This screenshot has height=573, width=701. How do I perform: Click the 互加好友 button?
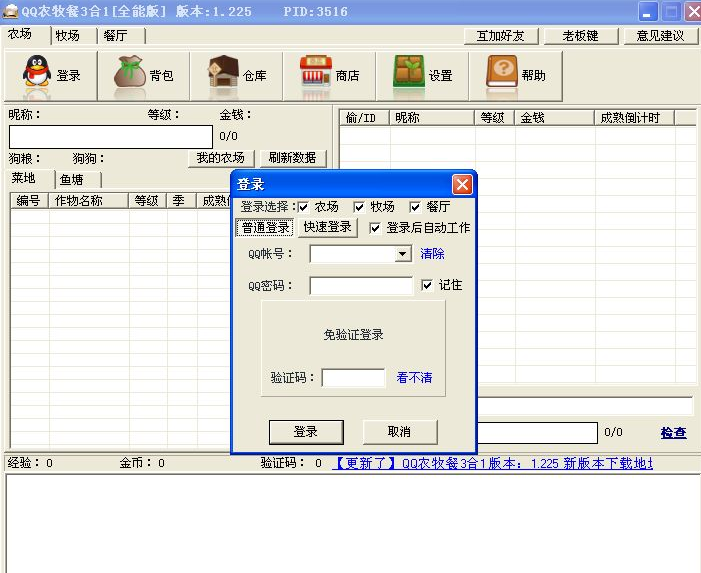(501, 36)
